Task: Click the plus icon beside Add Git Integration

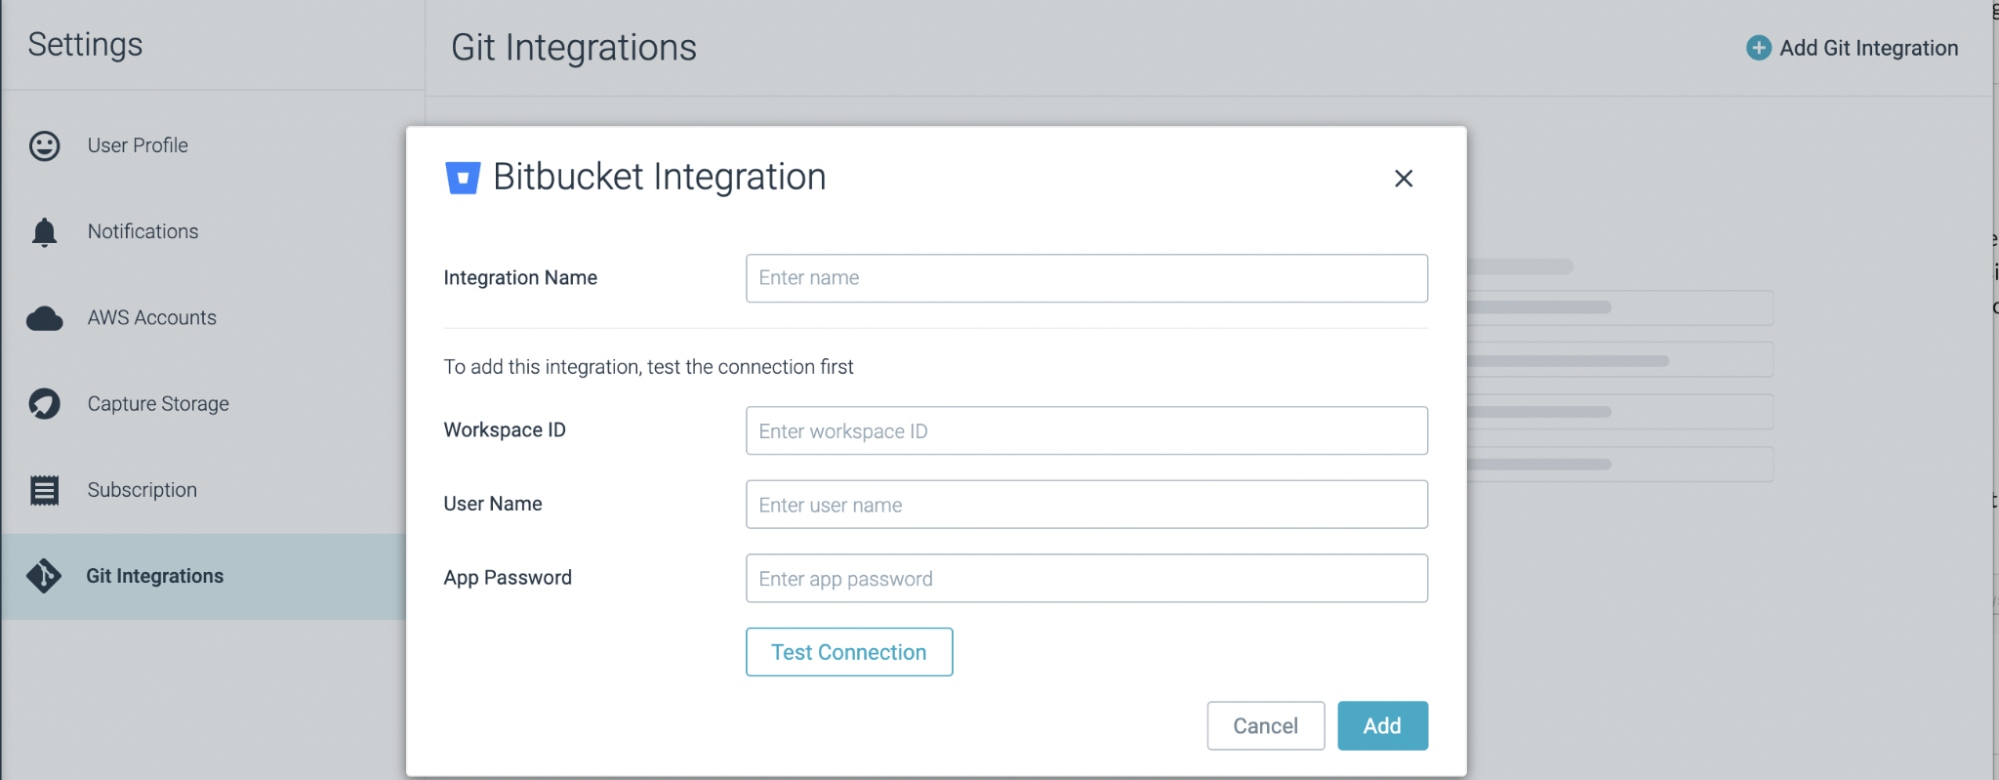Action: 1758,48
